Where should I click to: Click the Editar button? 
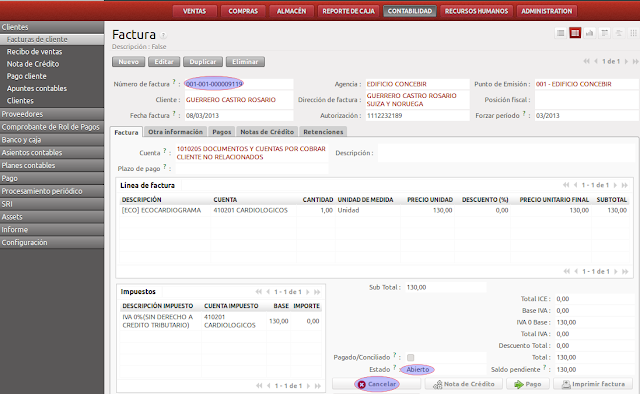164,62
